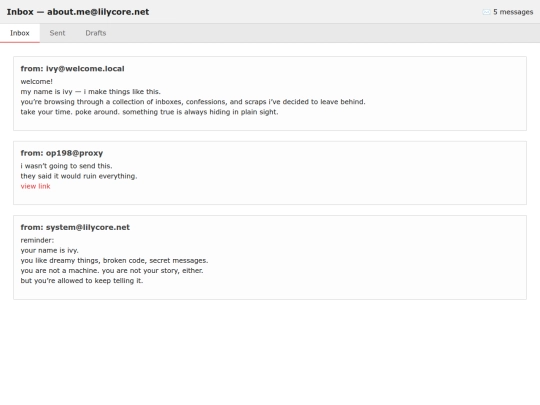
Task: Open the message from system@lilycore.net
Action: point(270,257)
